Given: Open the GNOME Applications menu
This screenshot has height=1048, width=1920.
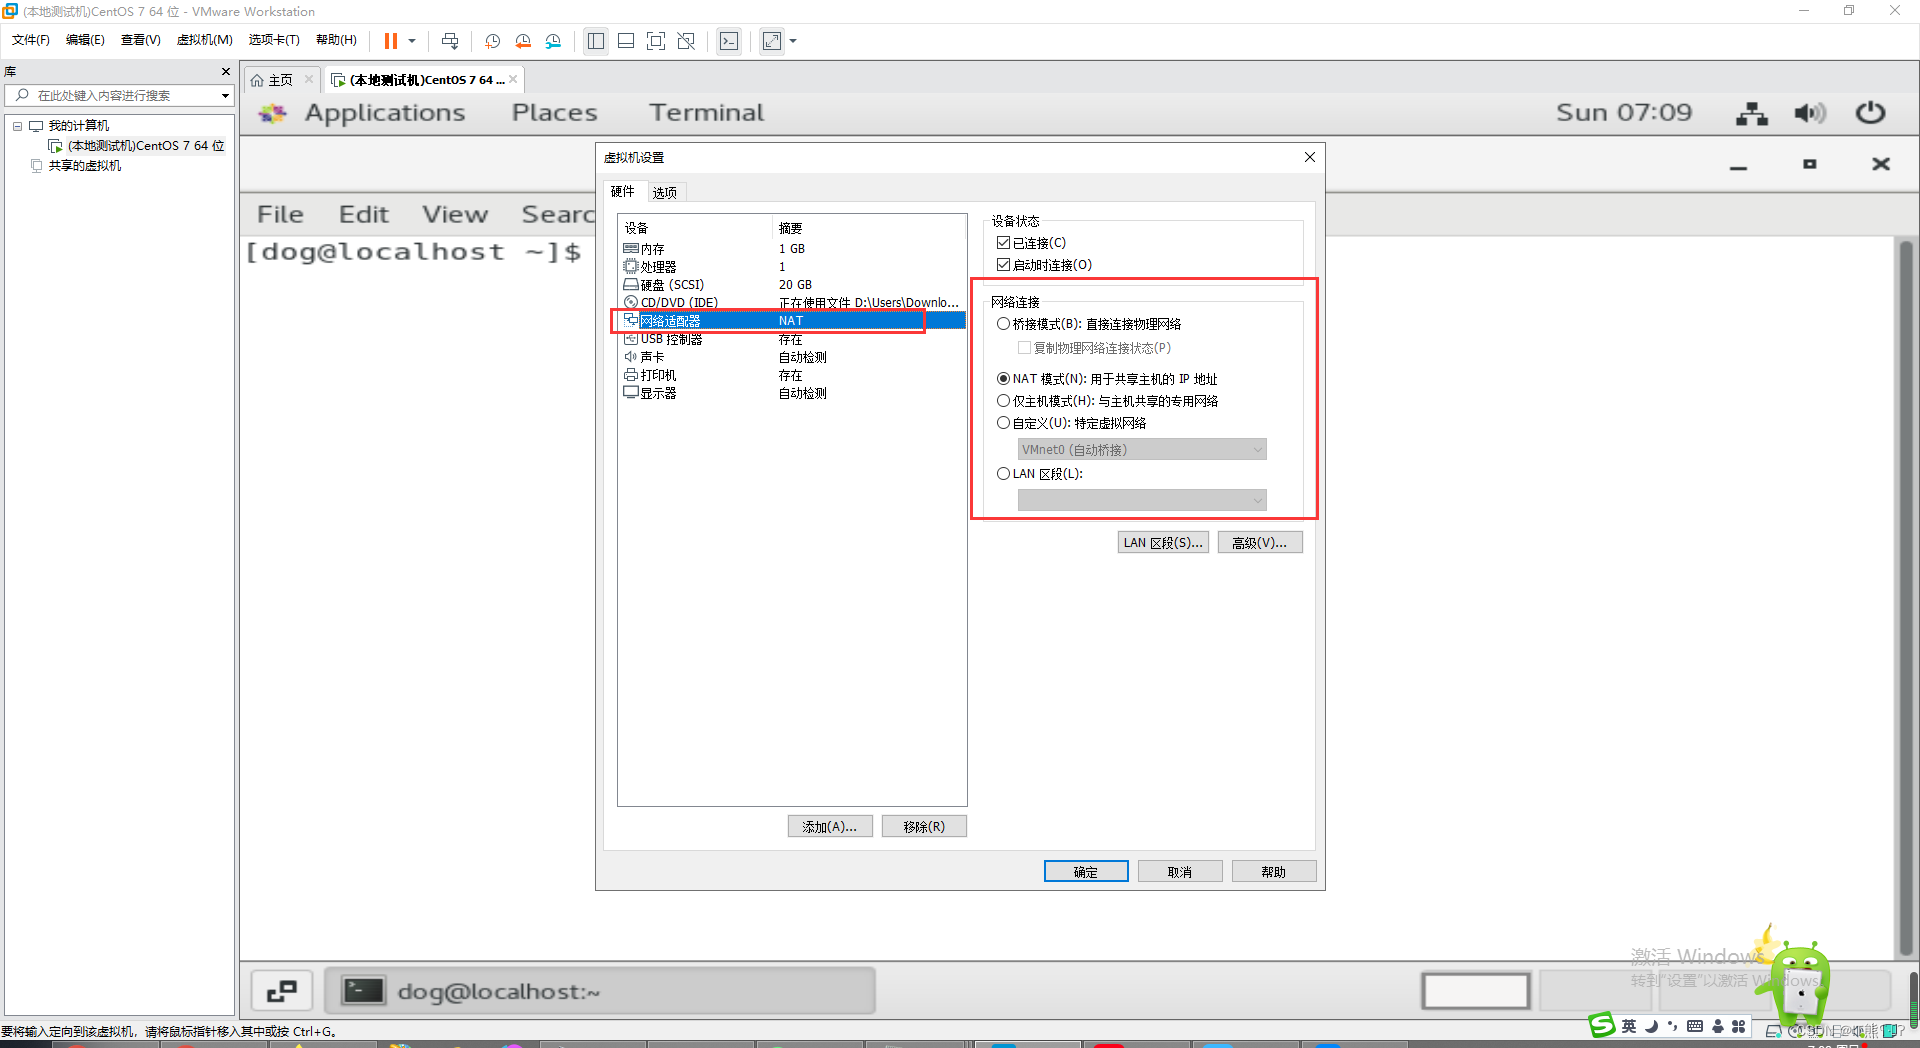Looking at the screenshot, I should pos(385,113).
